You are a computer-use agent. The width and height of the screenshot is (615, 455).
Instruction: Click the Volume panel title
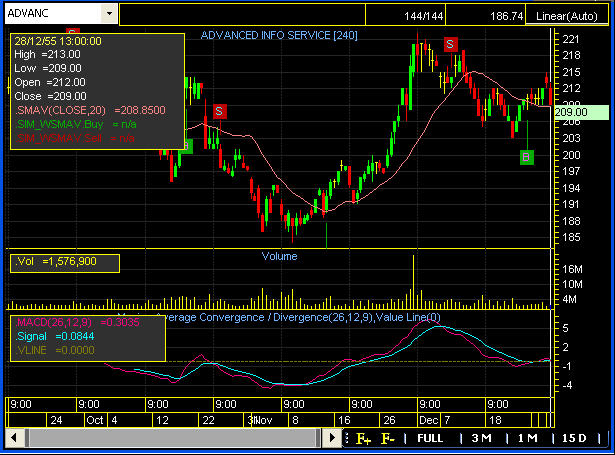click(279, 257)
